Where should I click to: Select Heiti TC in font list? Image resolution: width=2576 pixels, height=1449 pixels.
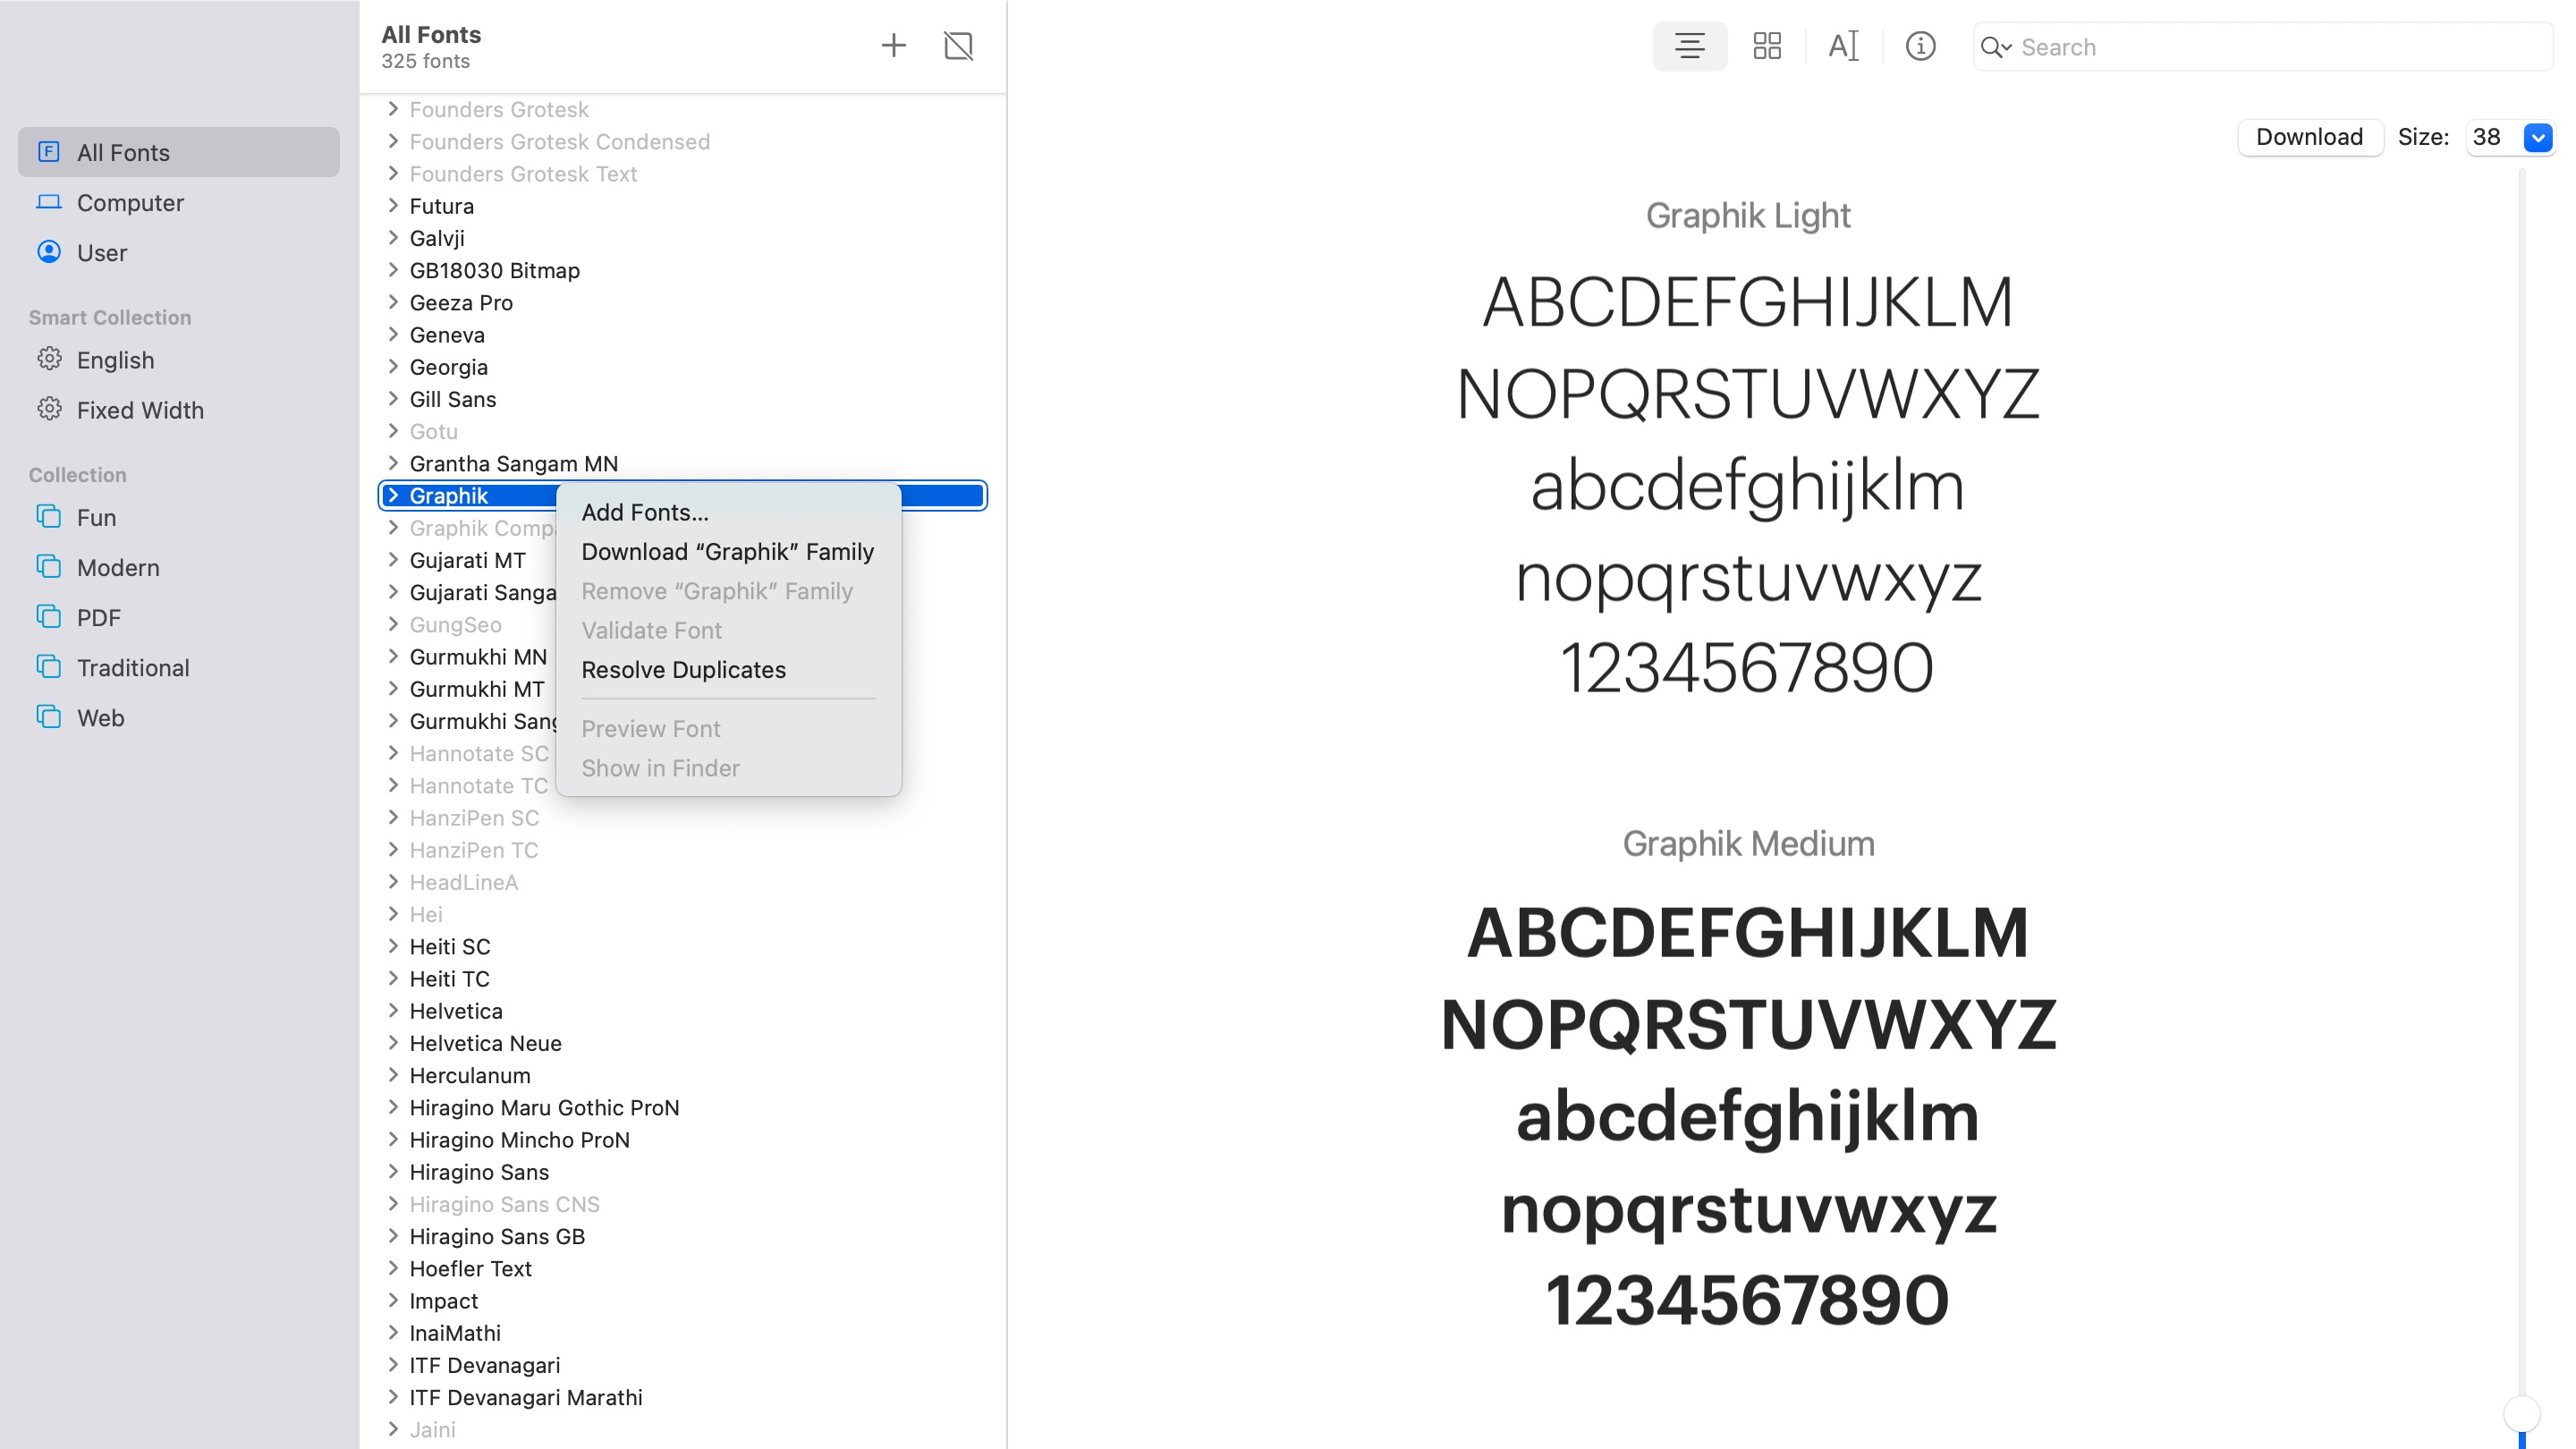(683, 978)
